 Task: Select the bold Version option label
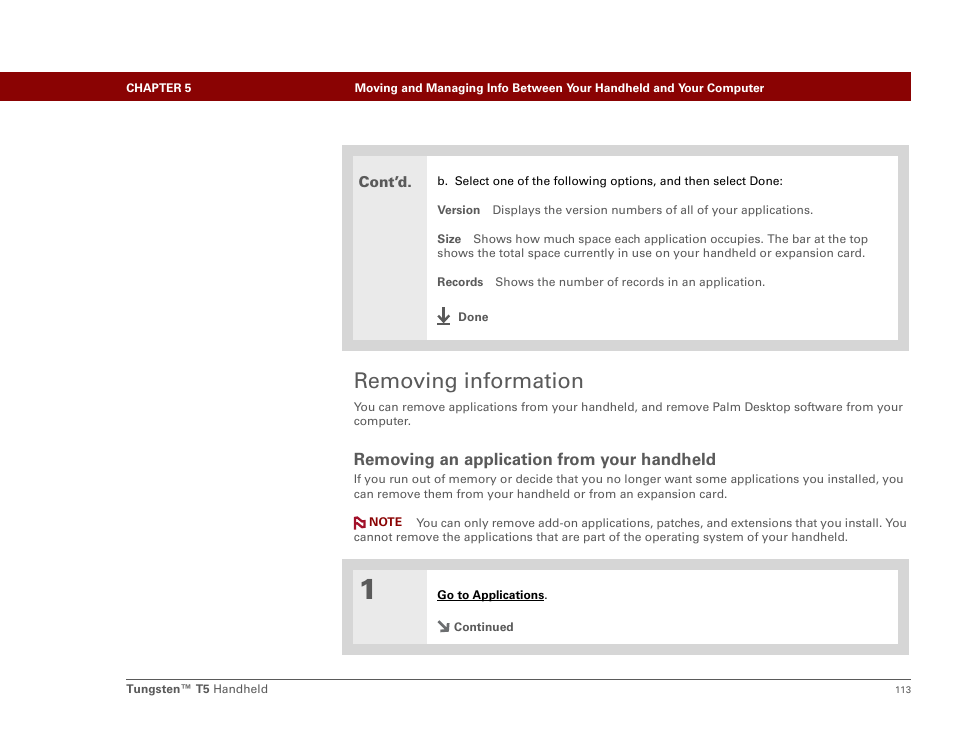[458, 210]
